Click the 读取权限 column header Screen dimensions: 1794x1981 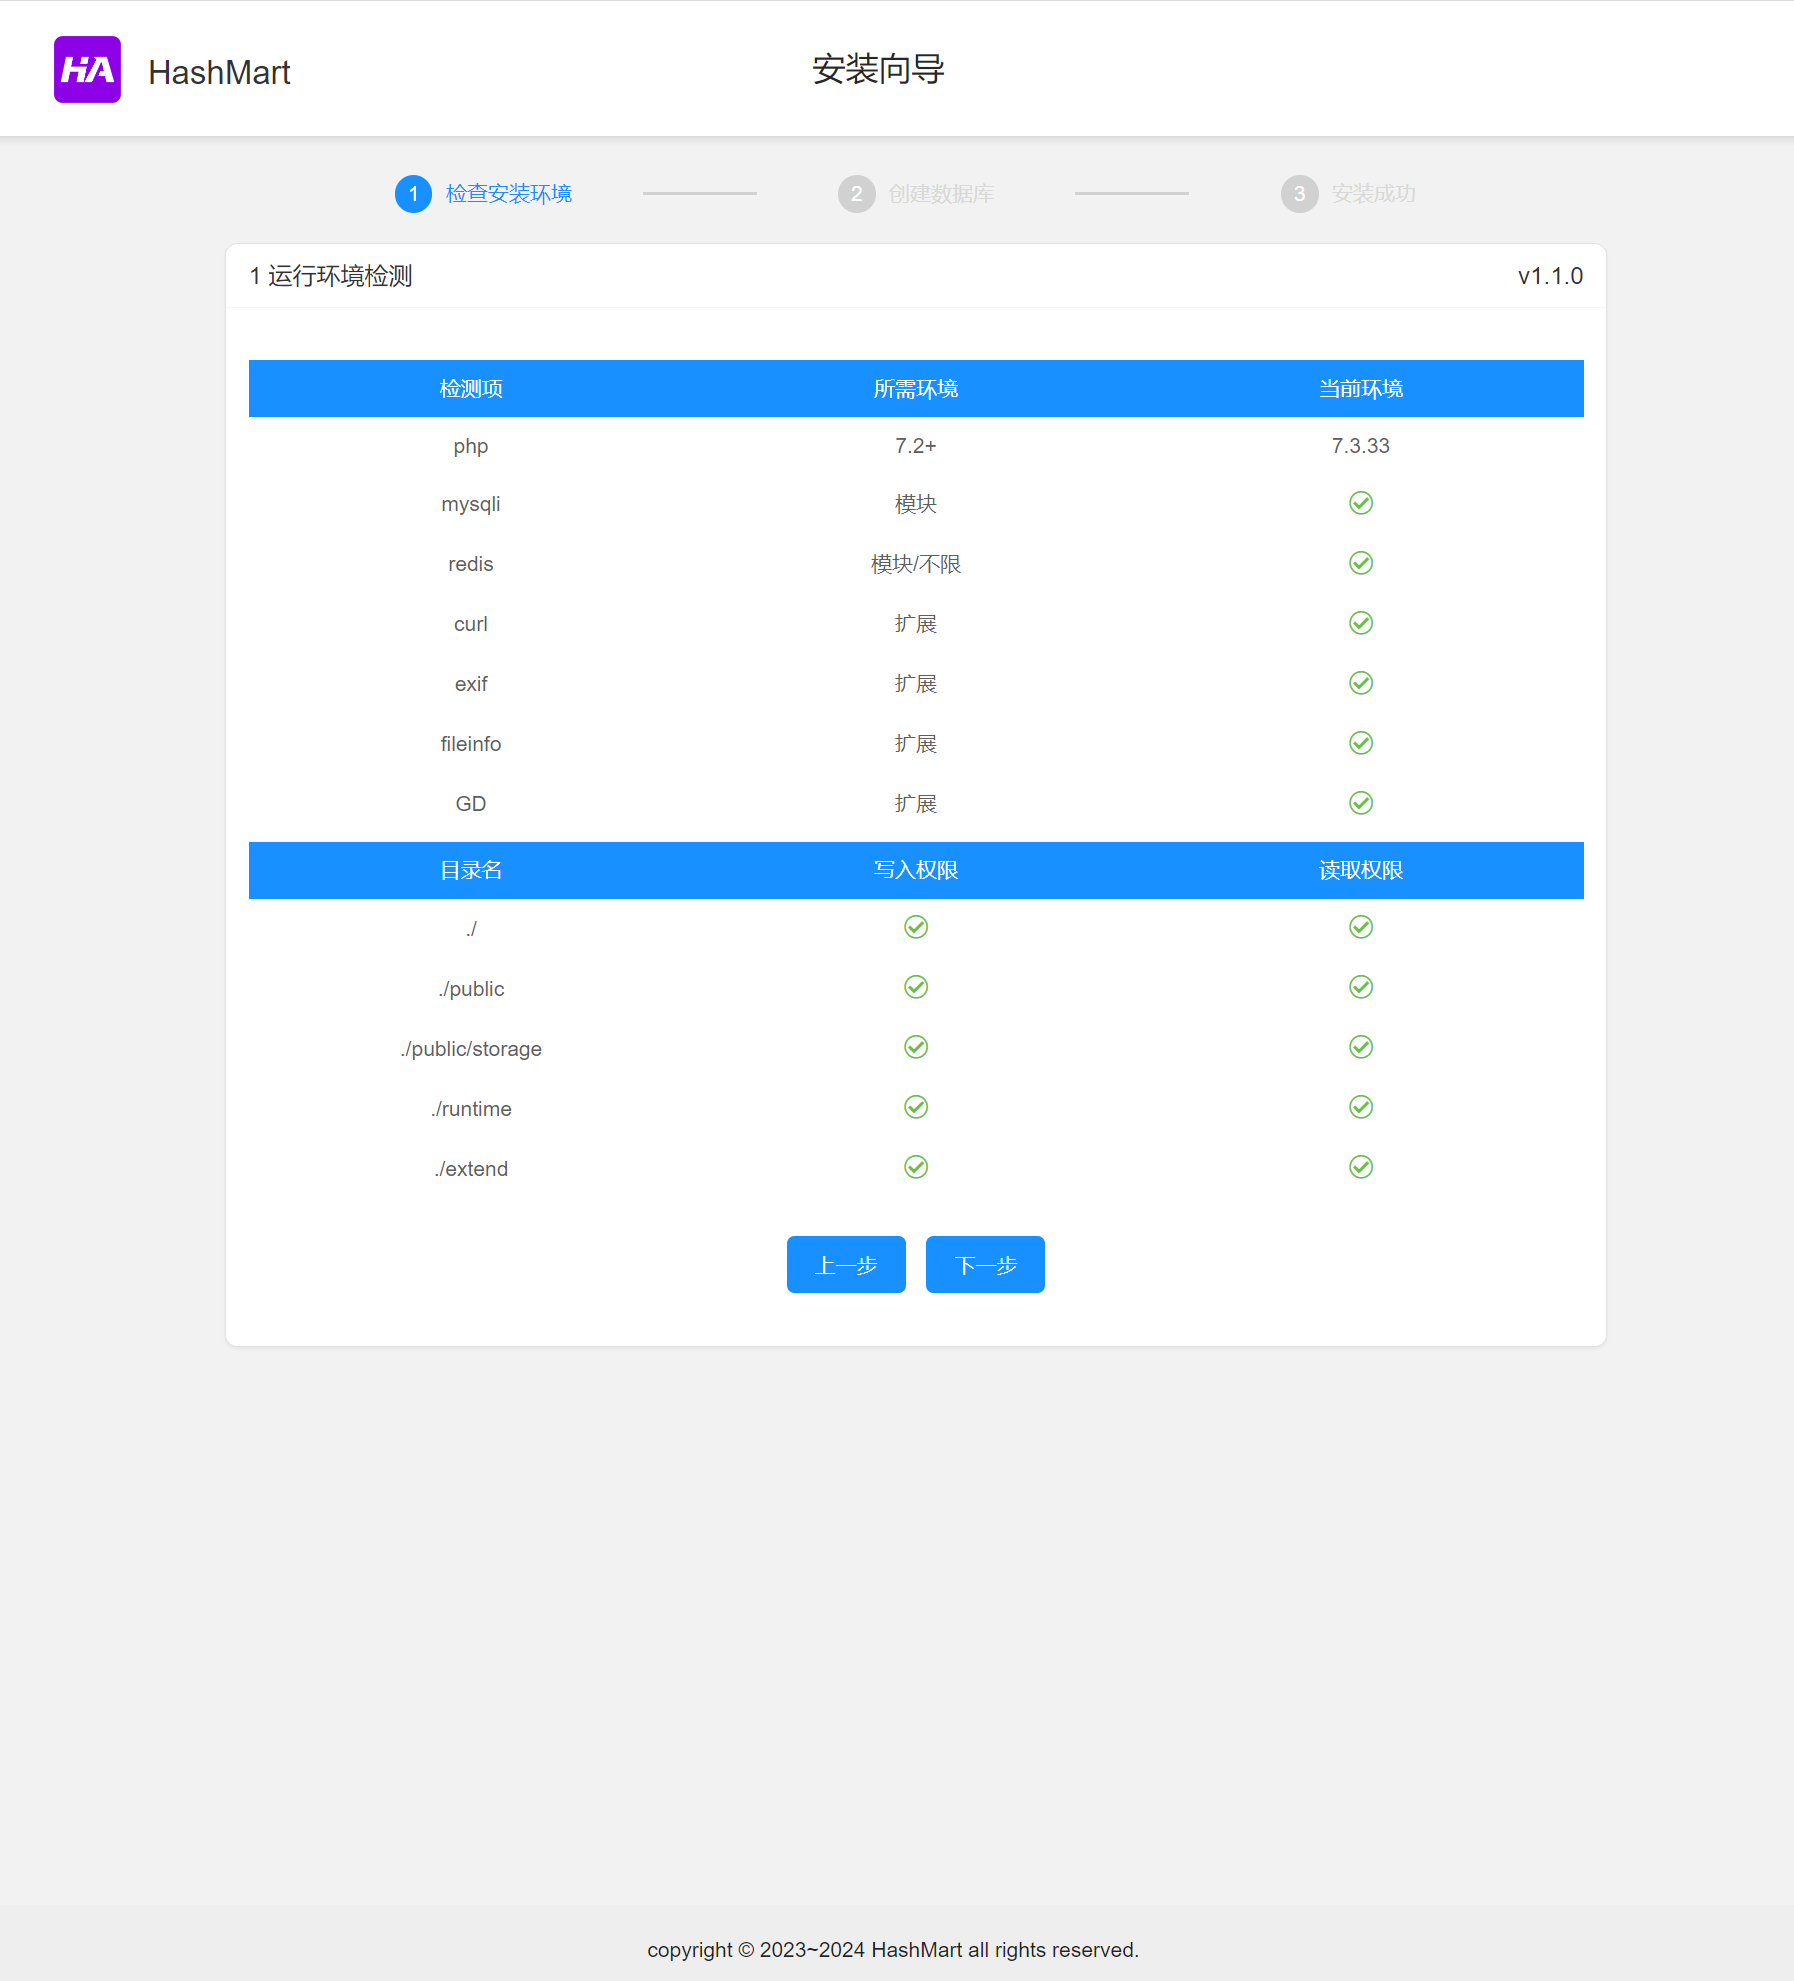click(1361, 871)
